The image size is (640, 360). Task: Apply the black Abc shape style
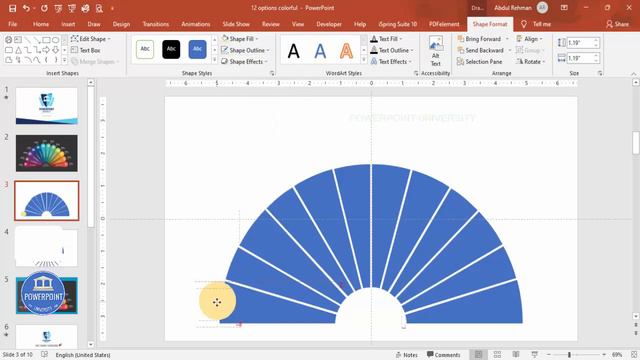[171, 49]
